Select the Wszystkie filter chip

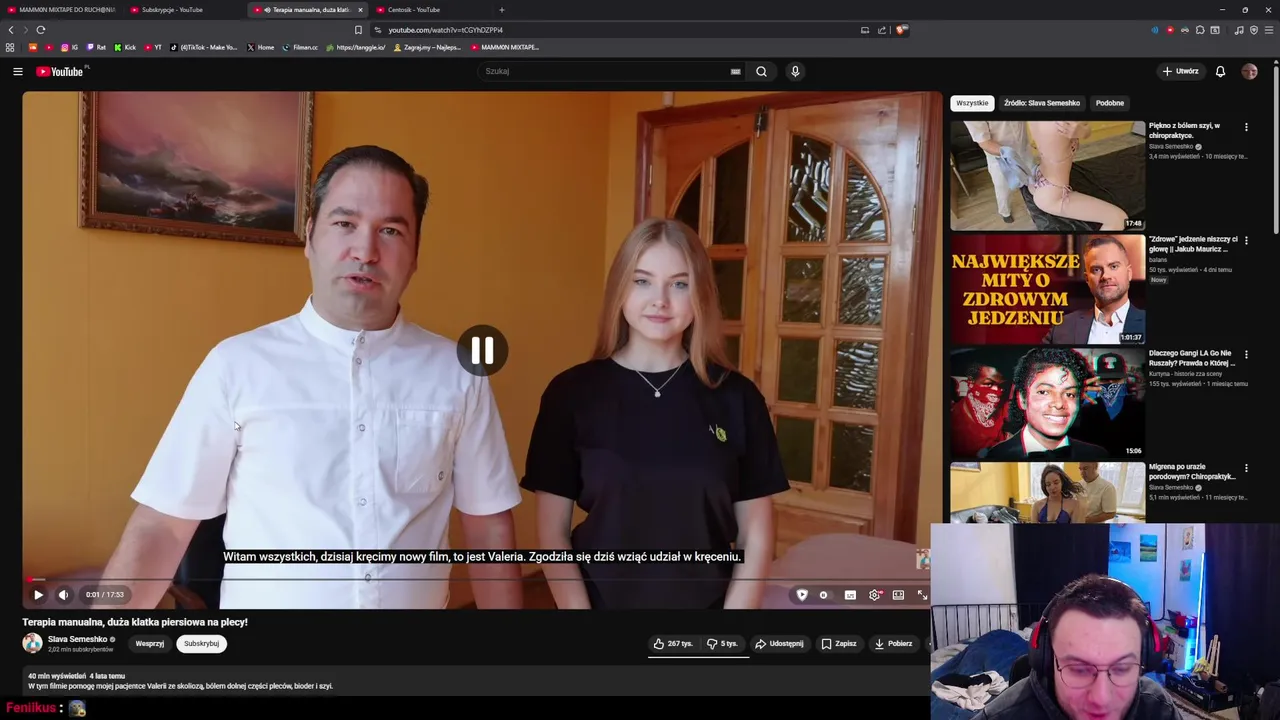coord(972,103)
